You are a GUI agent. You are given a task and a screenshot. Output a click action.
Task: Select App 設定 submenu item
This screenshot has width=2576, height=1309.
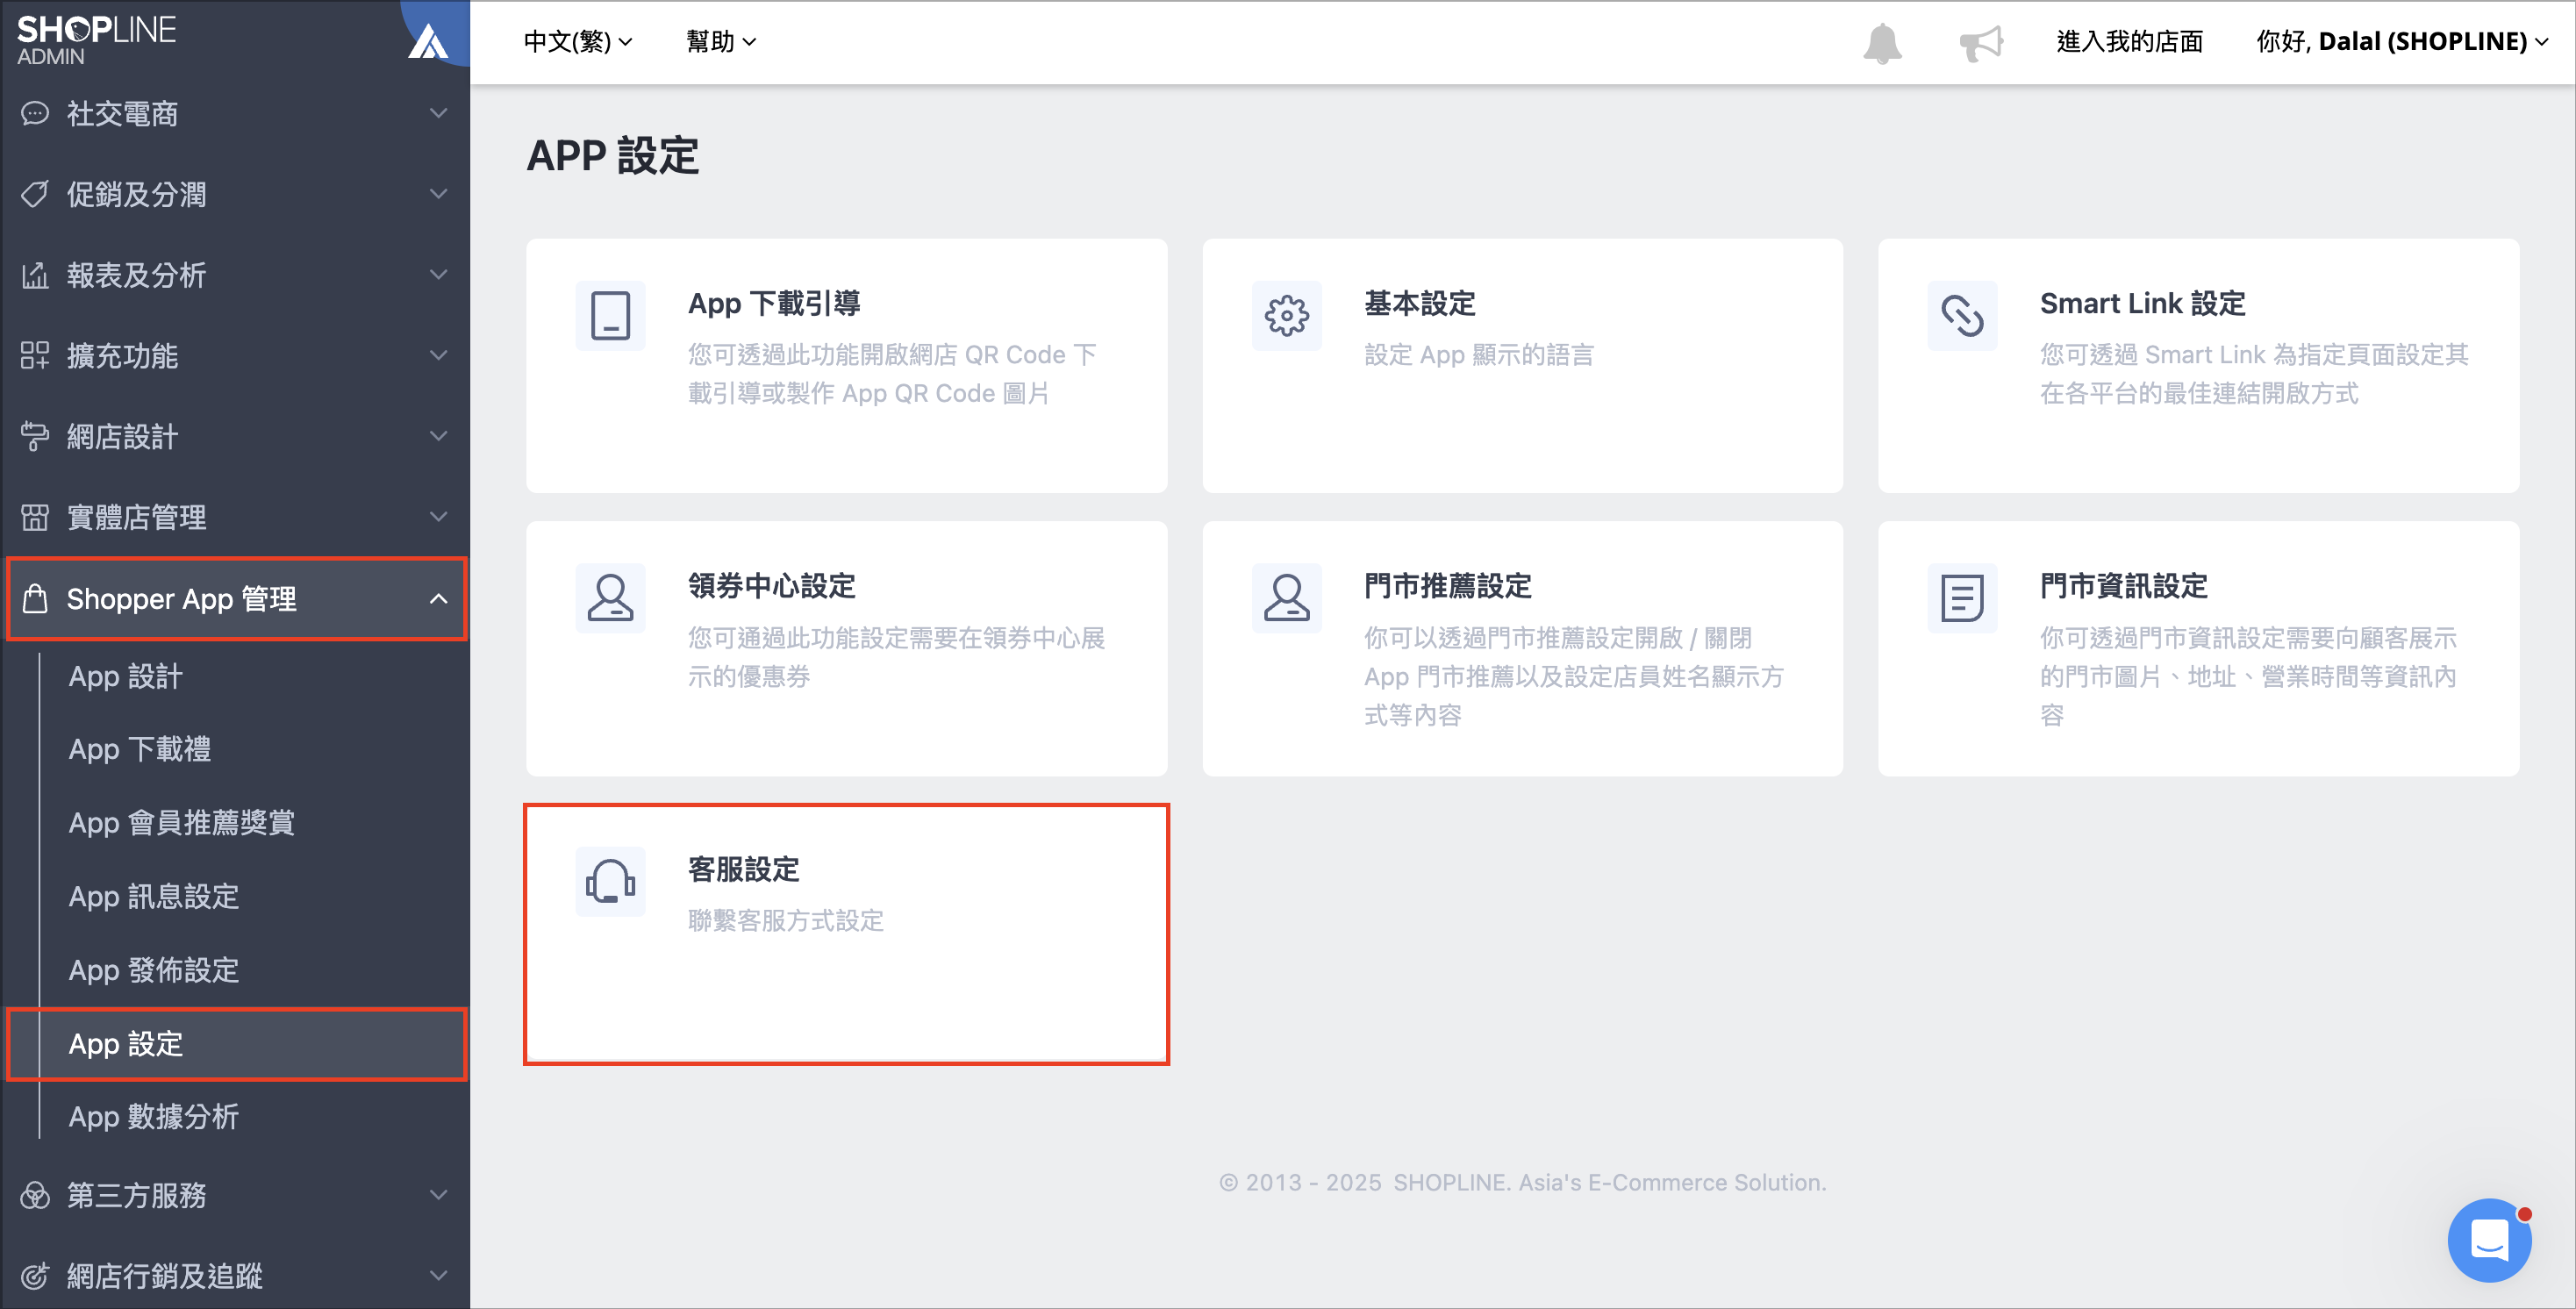tap(236, 1044)
